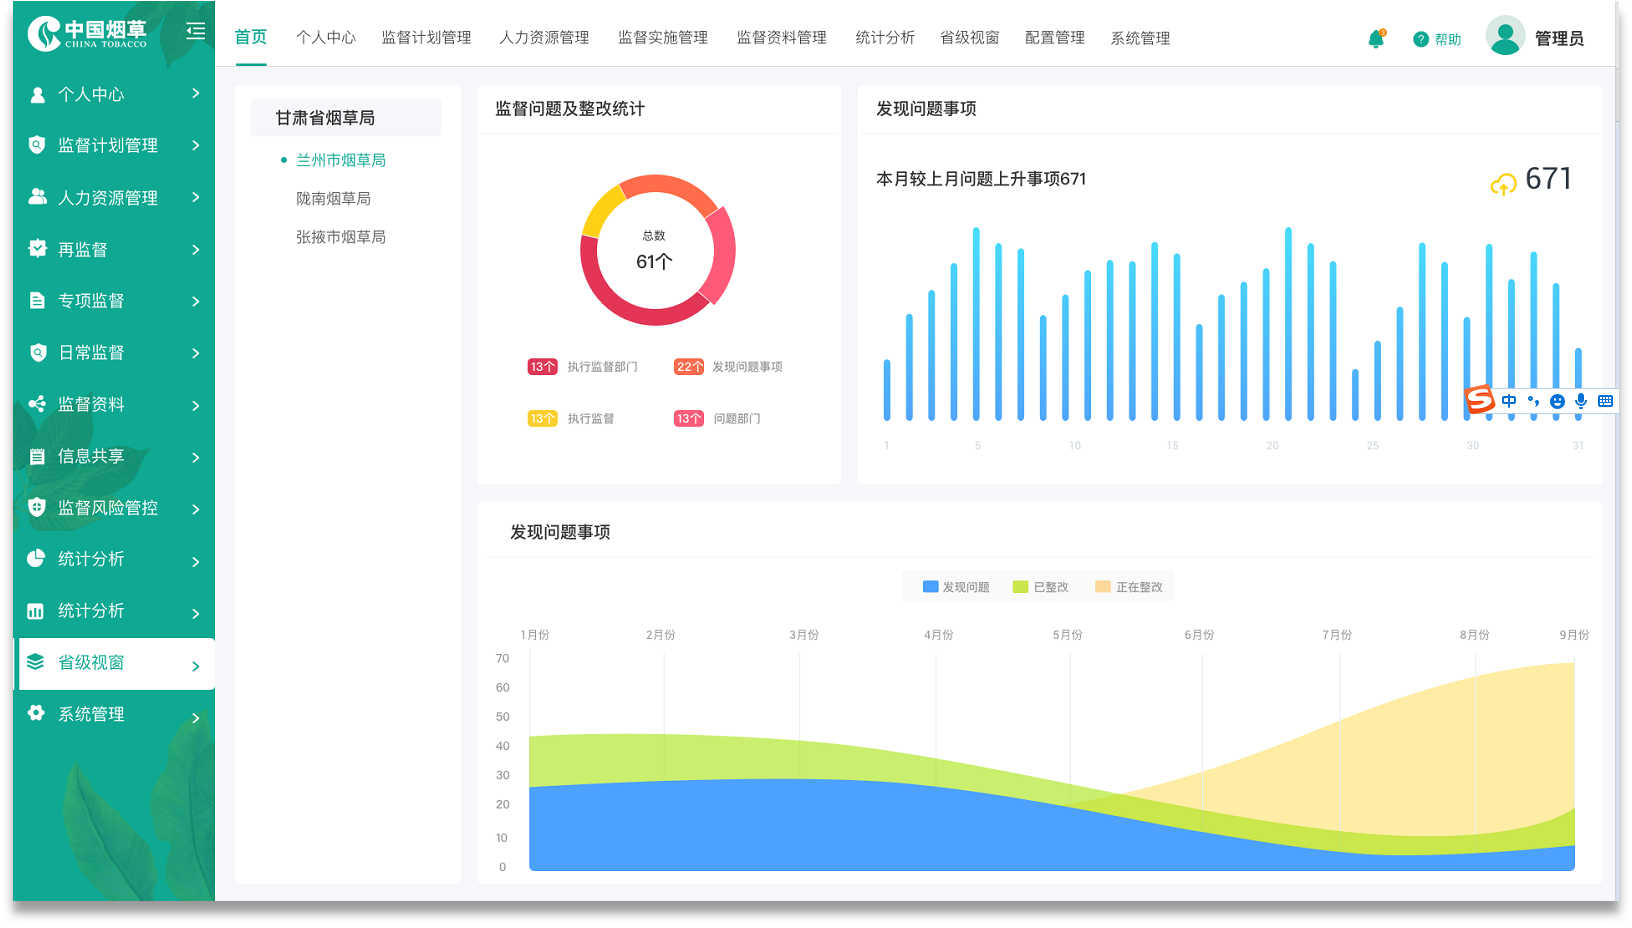Switch to the 监督实施管理 top tab

pyautogui.click(x=663, y=38)
